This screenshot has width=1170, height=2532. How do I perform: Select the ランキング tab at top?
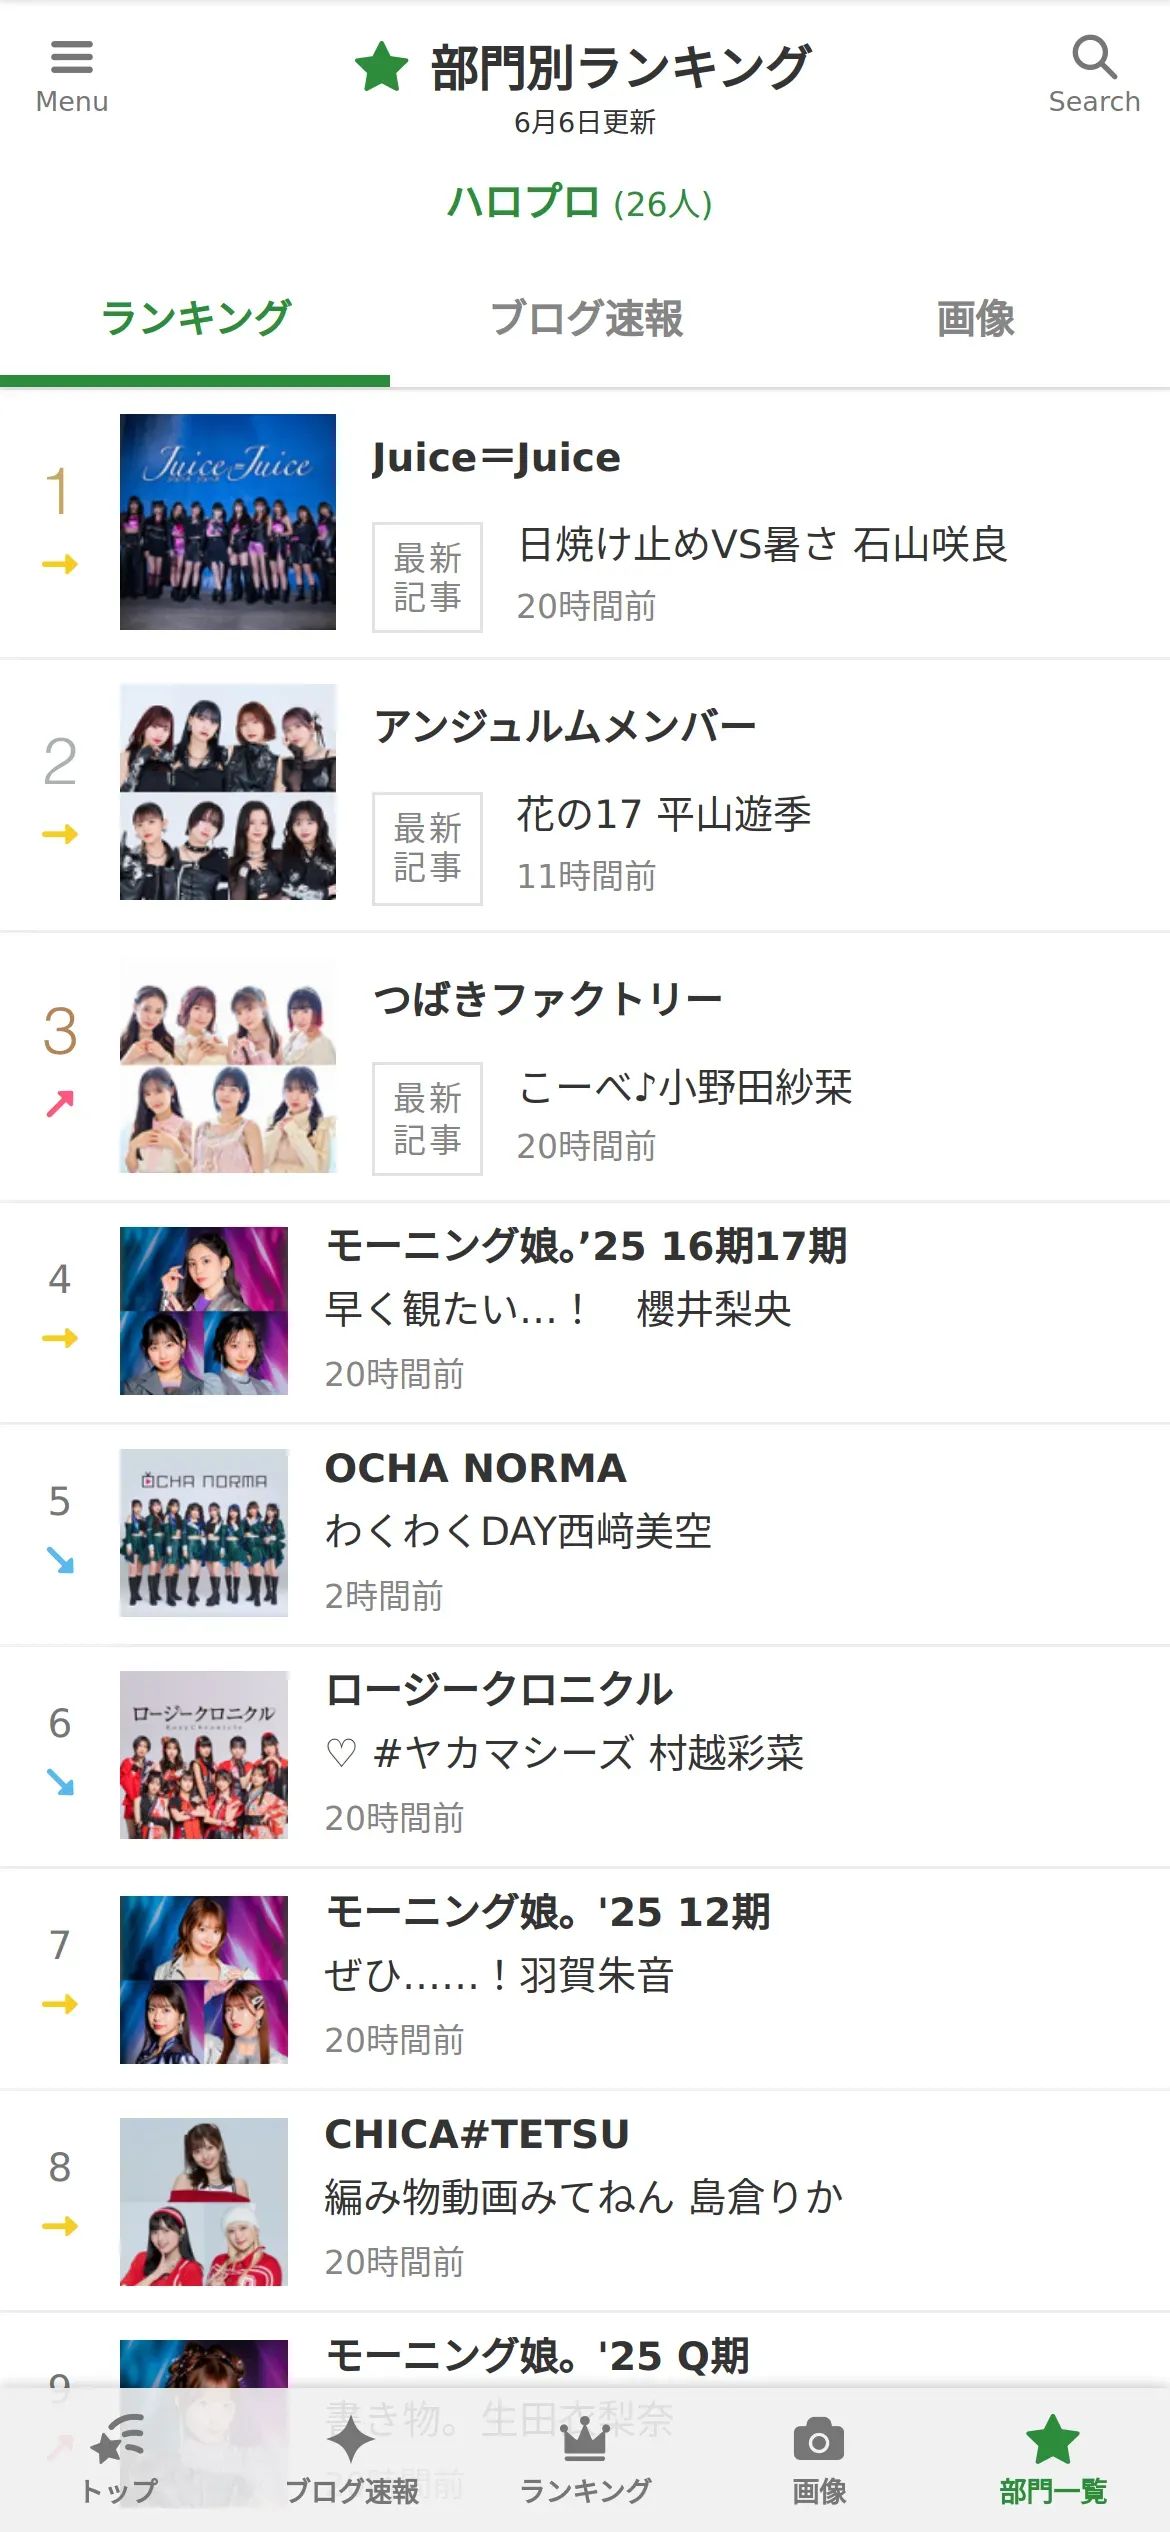coord(195,319)
